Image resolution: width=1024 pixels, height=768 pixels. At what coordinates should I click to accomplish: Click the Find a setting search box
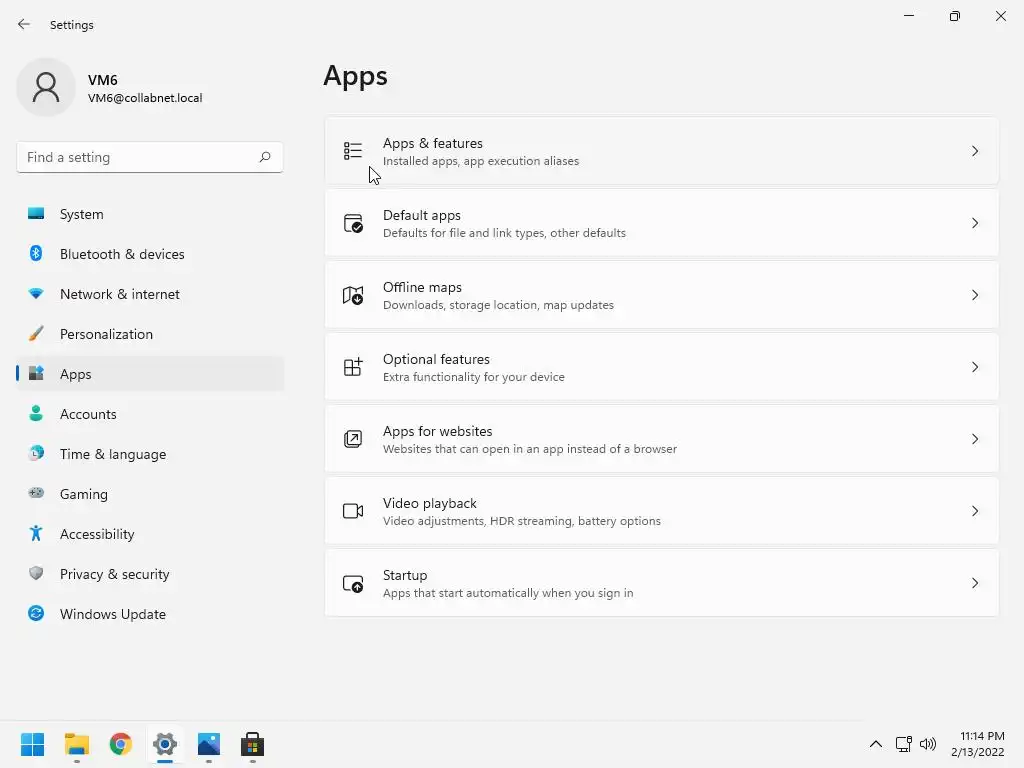point(138,157)
